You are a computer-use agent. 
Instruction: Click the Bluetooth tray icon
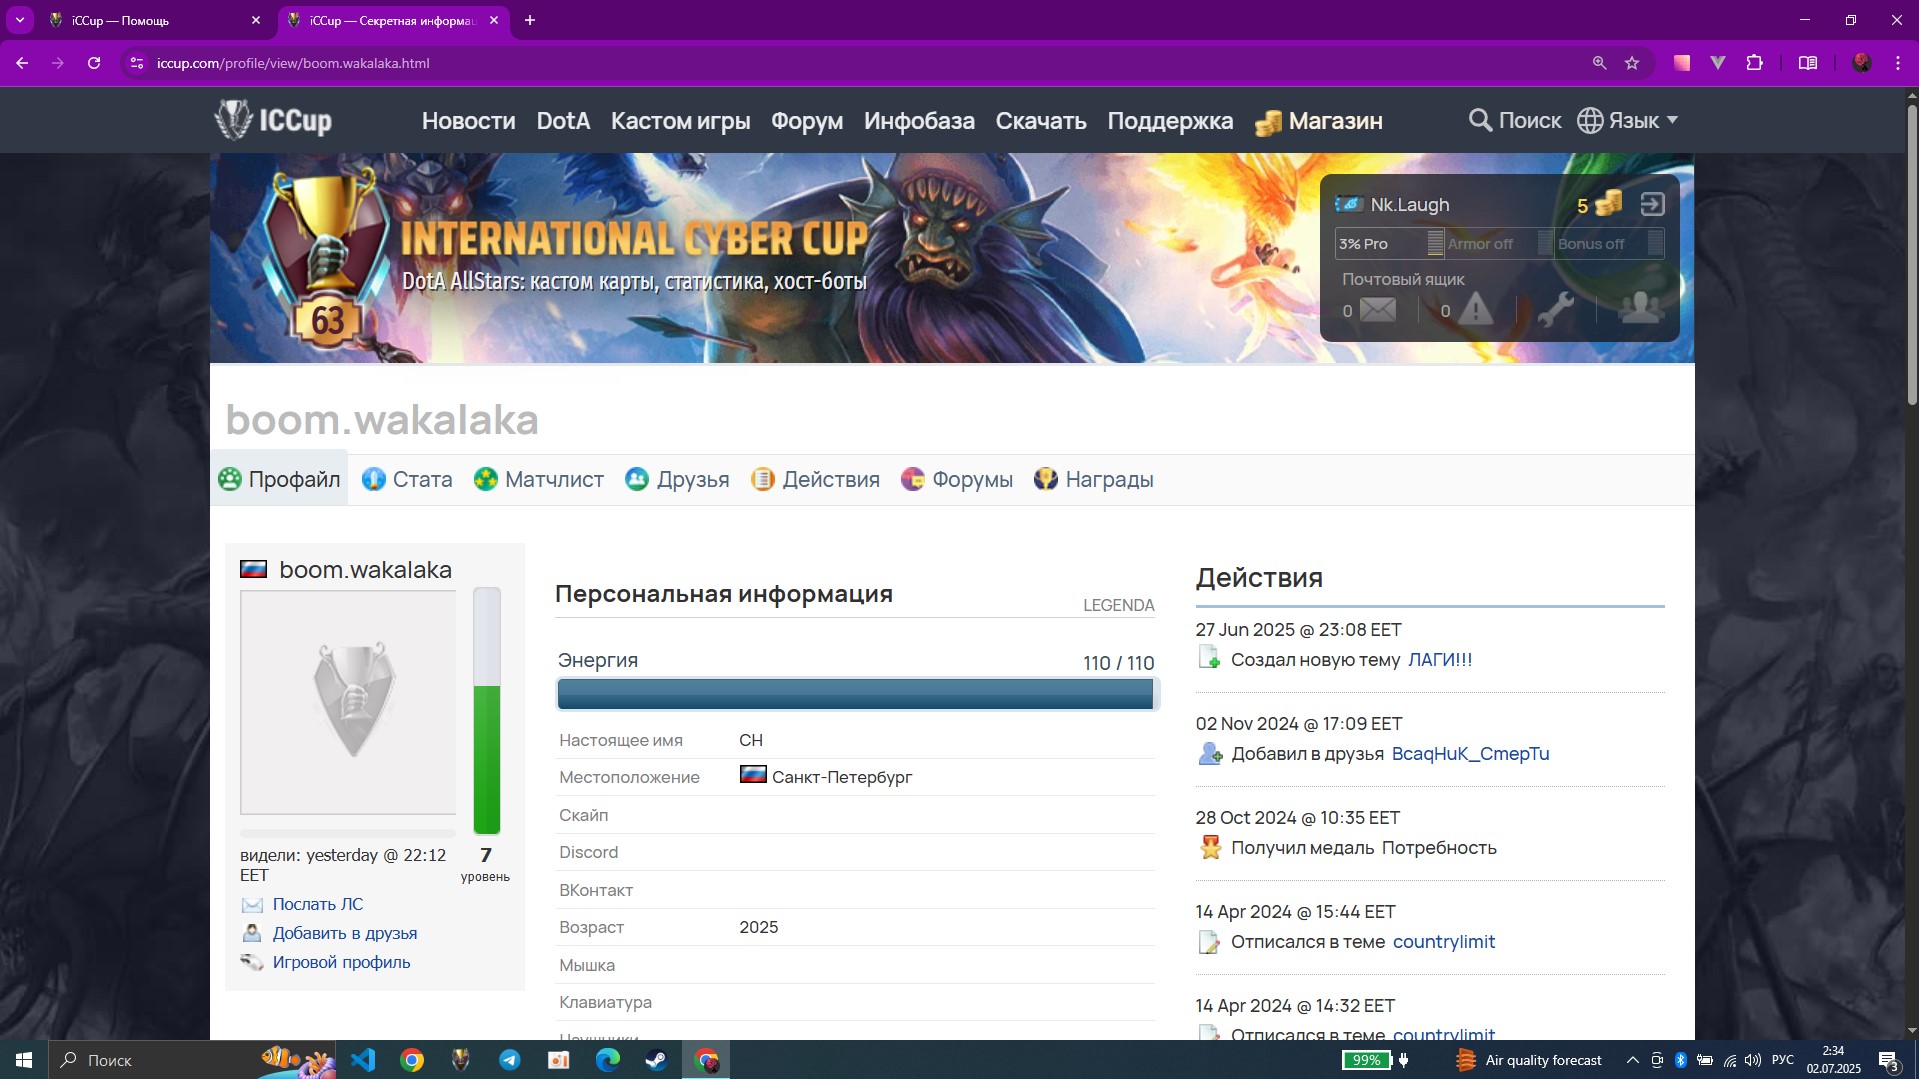point(1680,1060)
